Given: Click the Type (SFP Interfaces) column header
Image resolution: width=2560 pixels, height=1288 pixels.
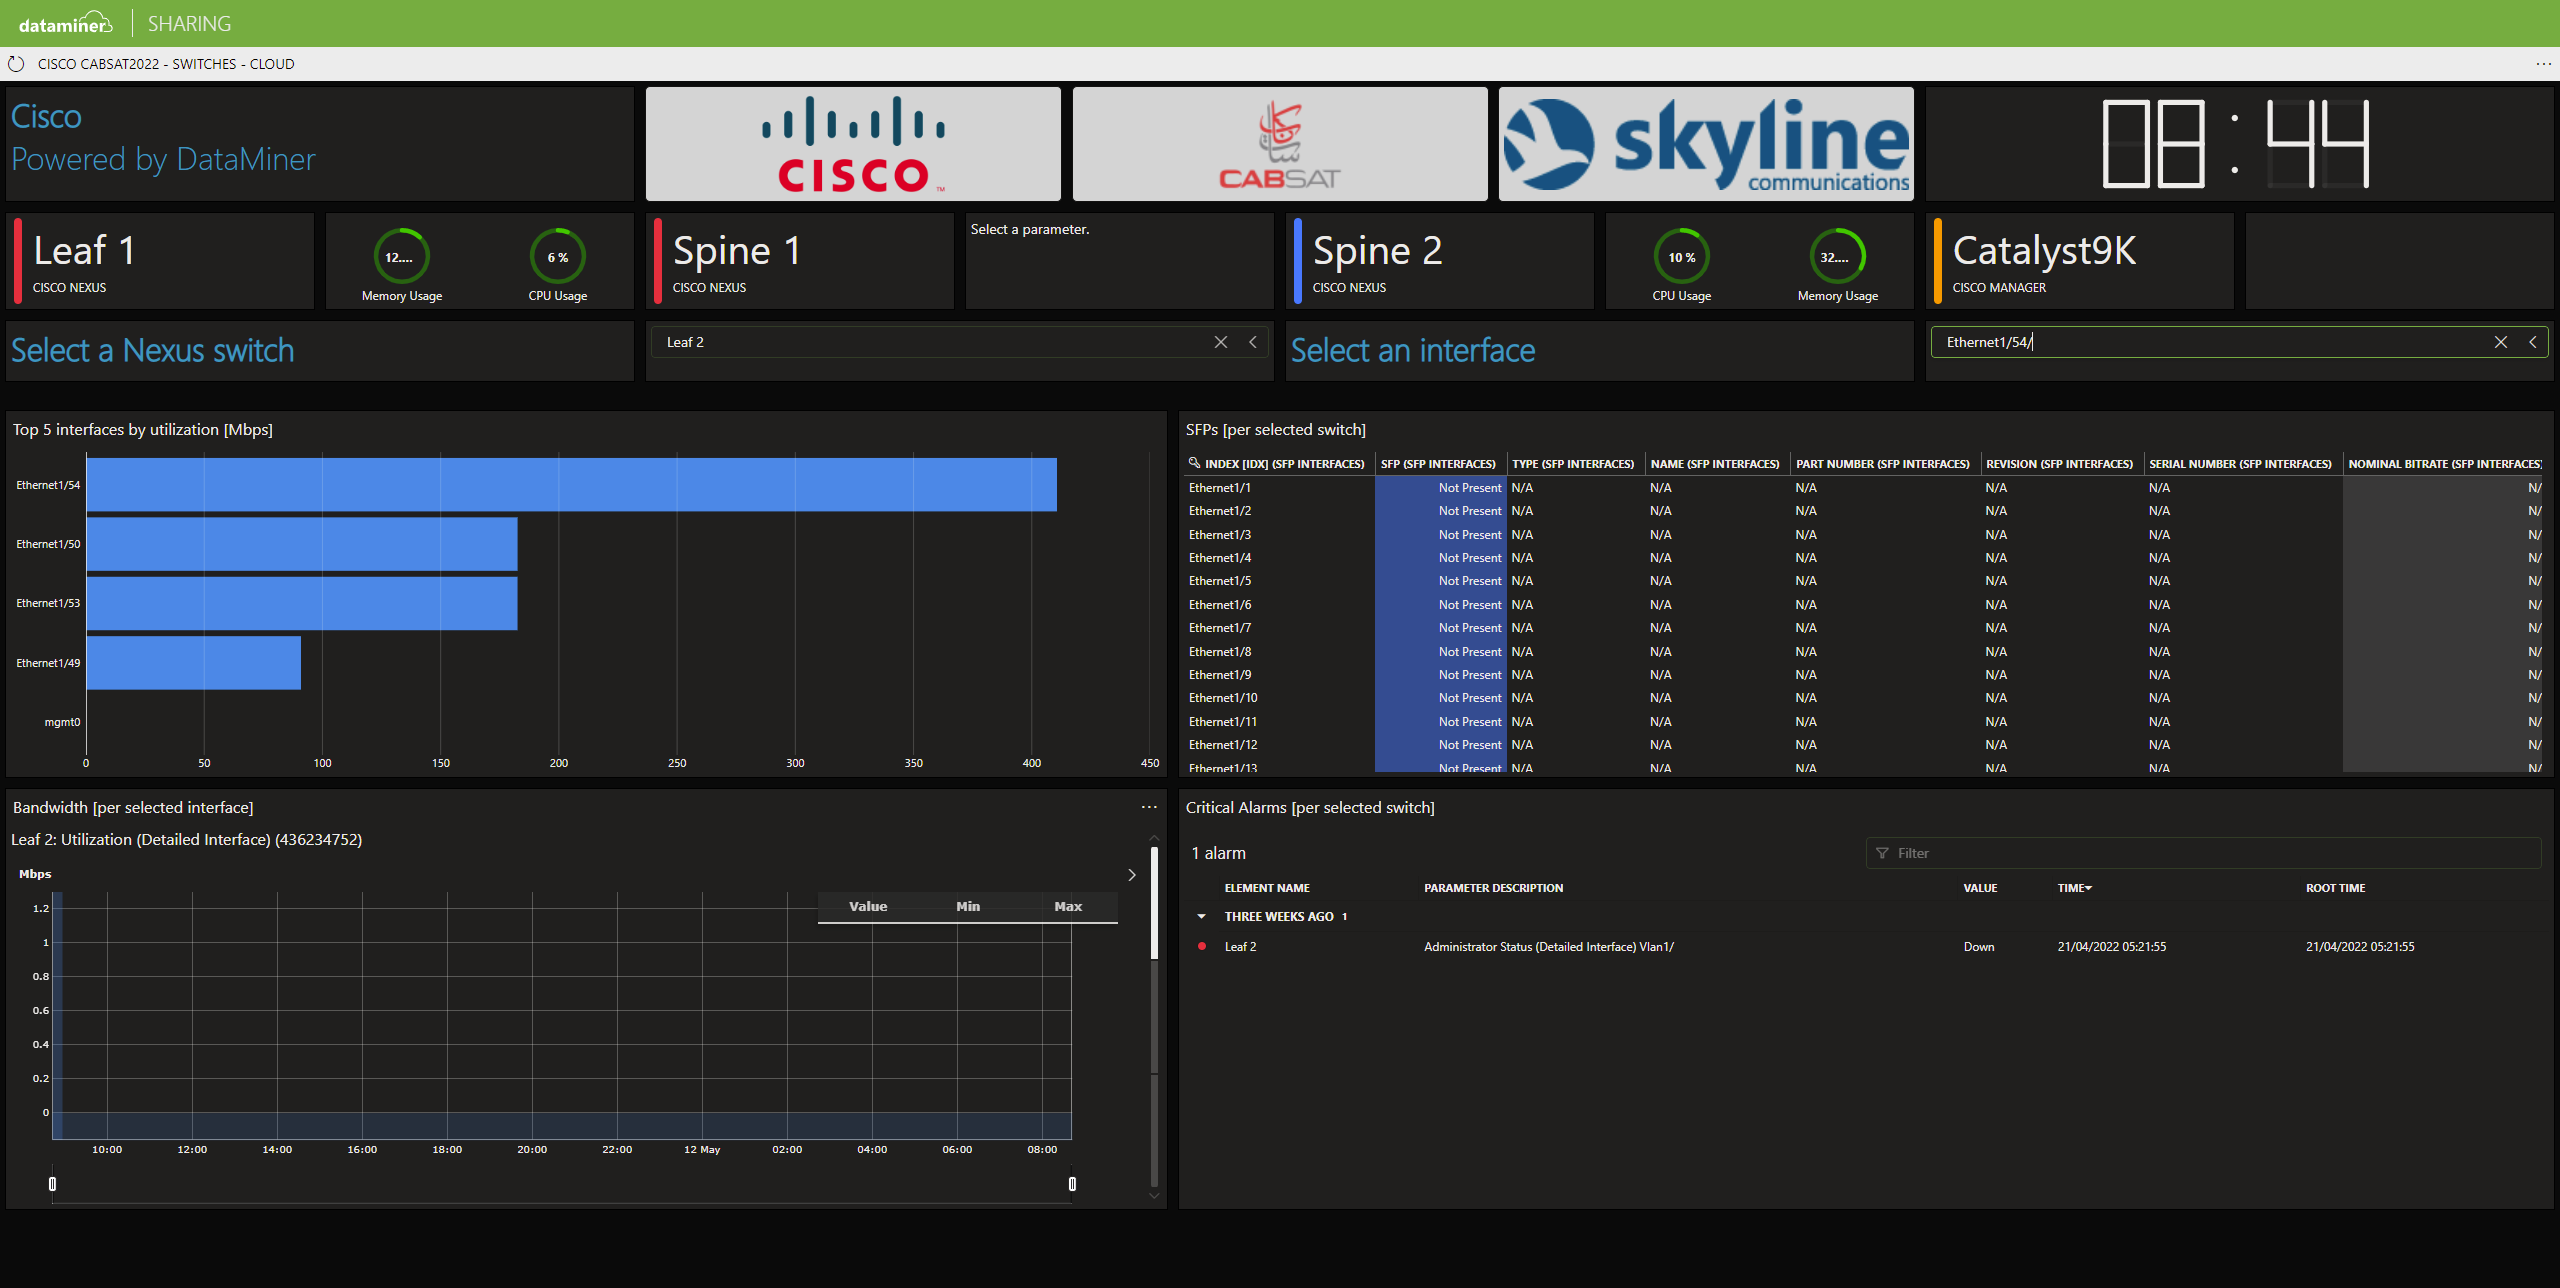Looking at the screenshot, I should click(x=1573, y=464).
